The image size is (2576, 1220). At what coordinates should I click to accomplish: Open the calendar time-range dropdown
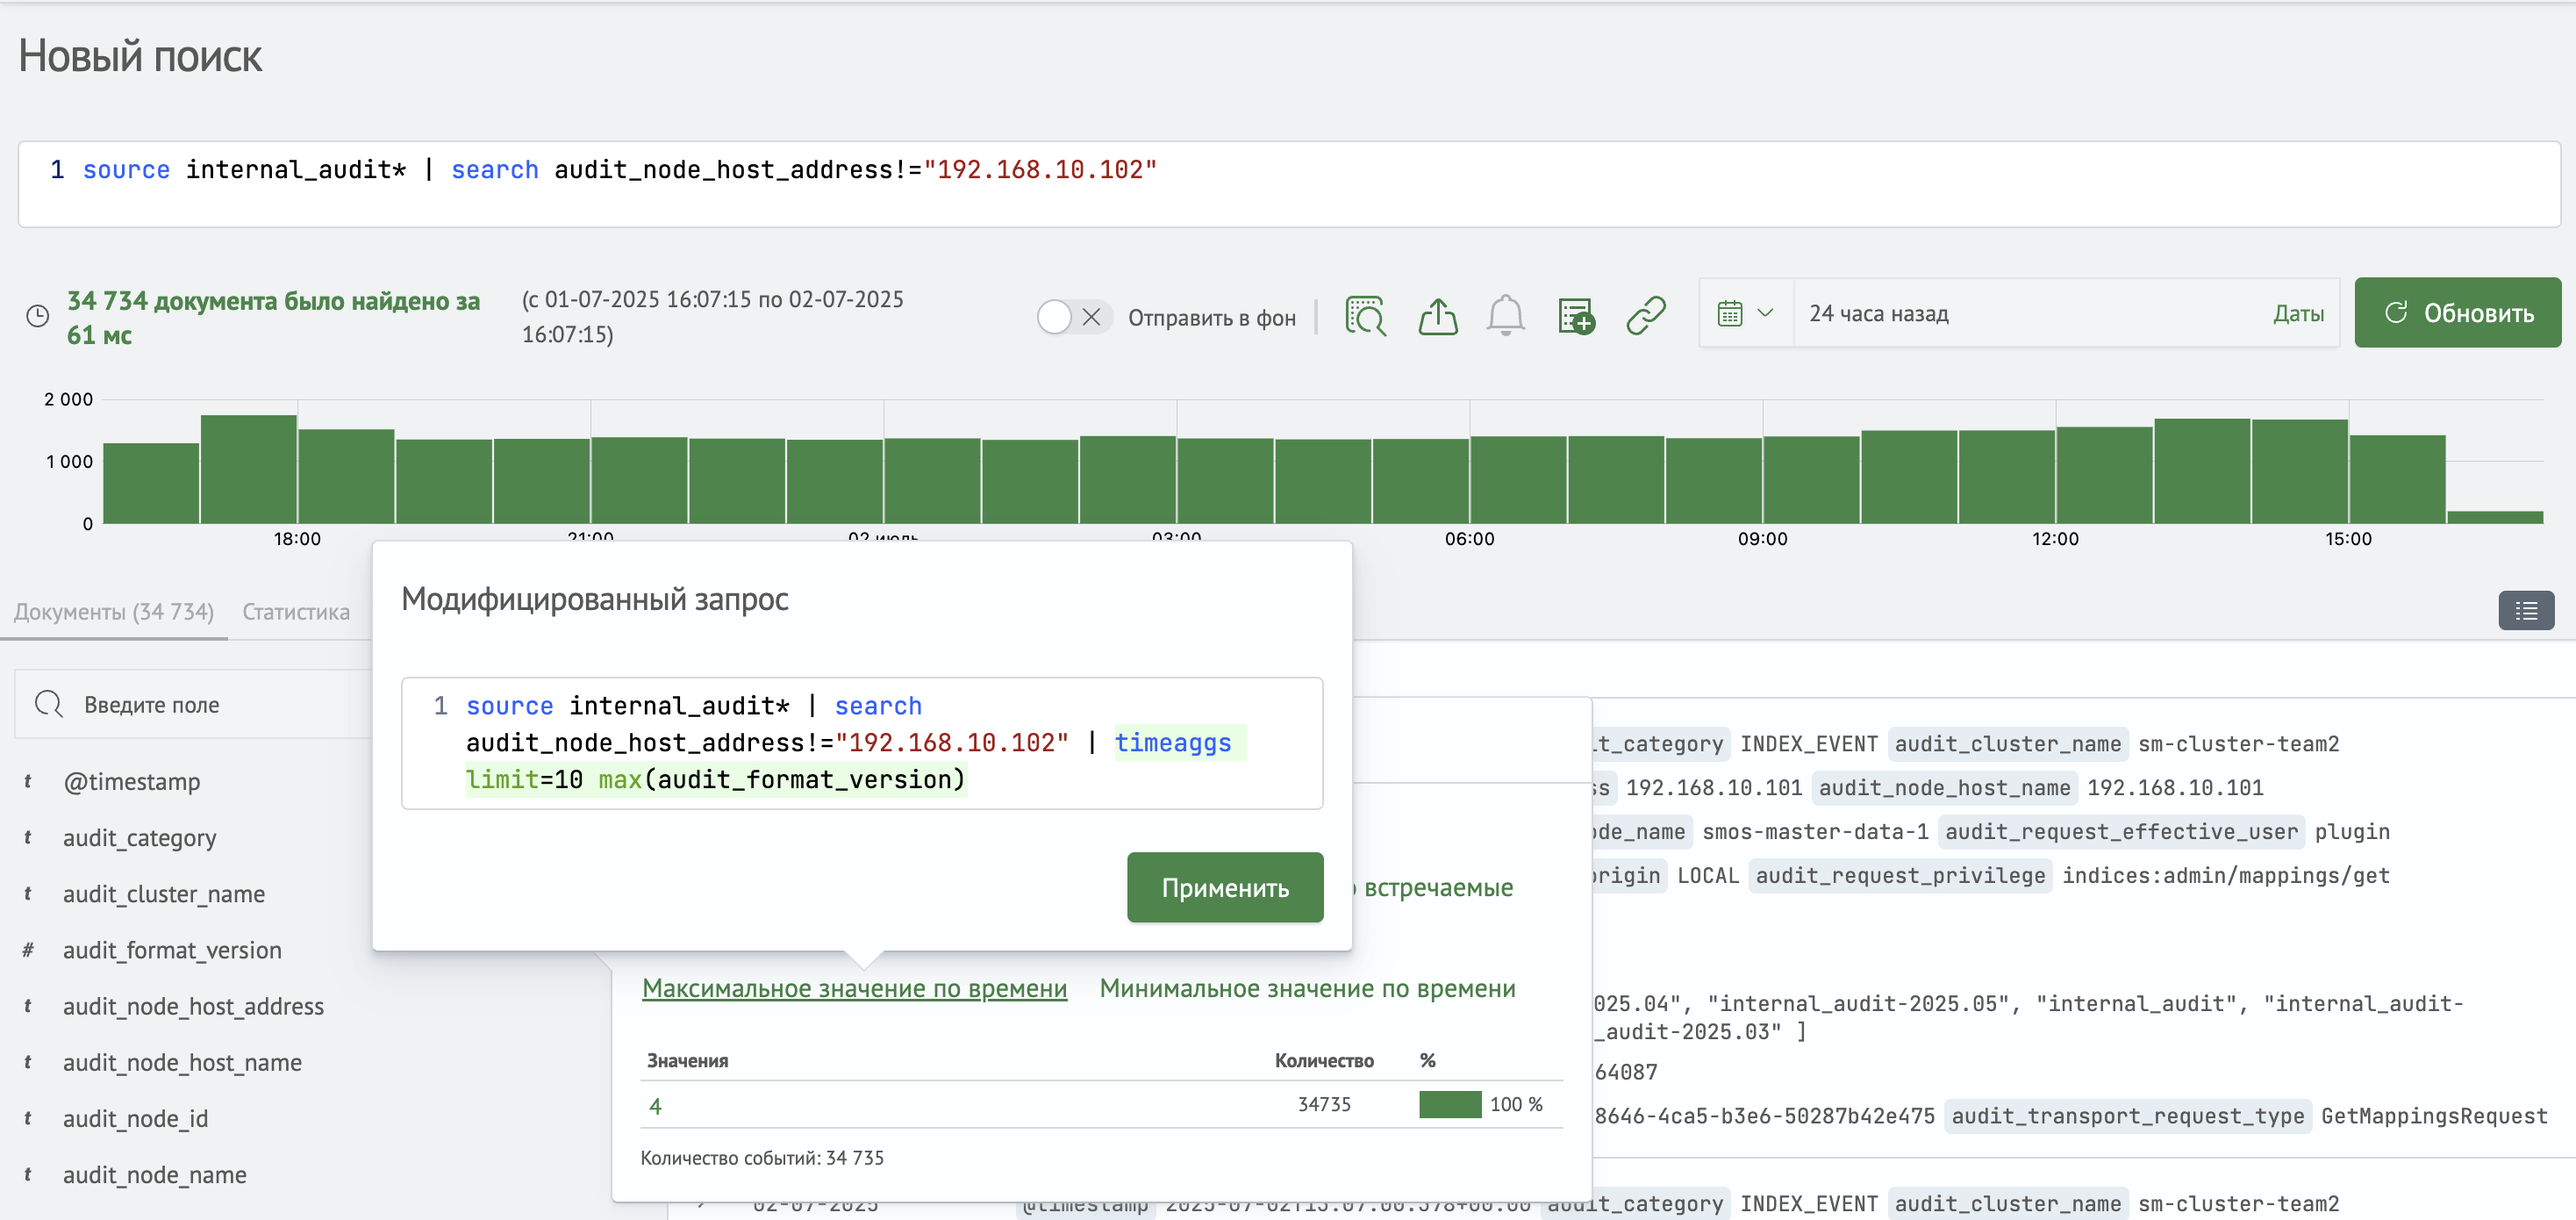(1745, 313)
